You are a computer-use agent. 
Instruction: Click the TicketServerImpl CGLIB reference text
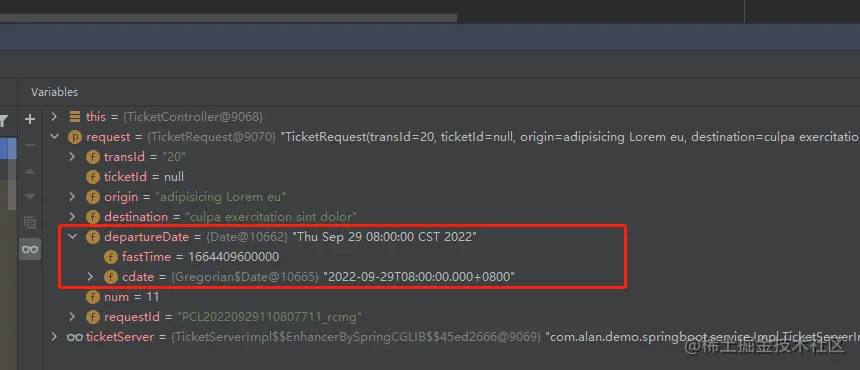(x=356, y=337)
